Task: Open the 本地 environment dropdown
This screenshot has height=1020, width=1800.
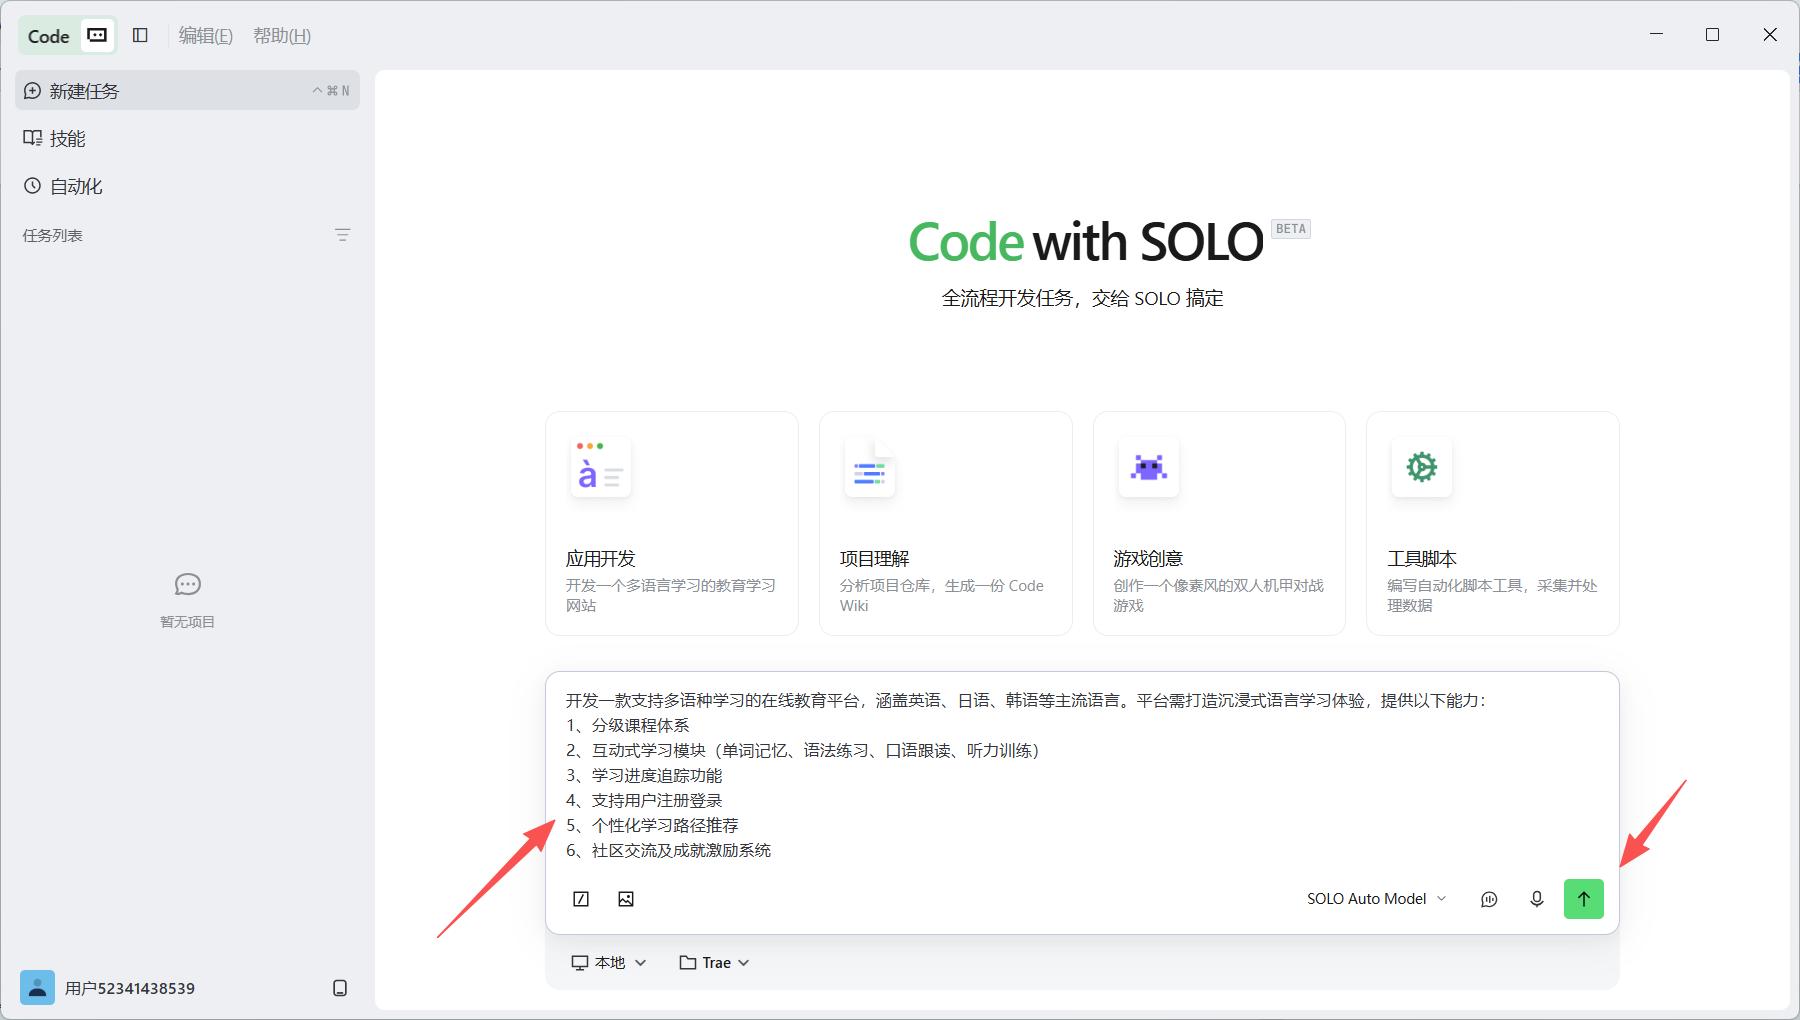Action: pos(609,962)
